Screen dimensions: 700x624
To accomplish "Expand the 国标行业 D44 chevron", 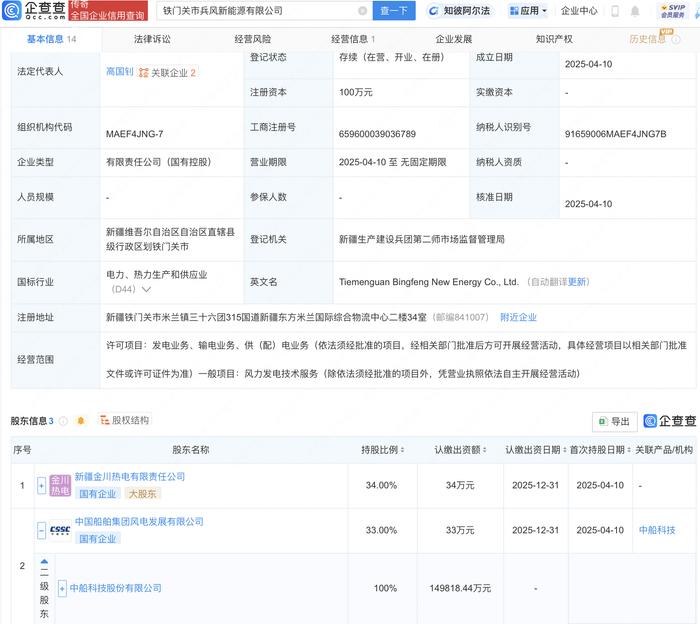I will [x=146, y=289].
